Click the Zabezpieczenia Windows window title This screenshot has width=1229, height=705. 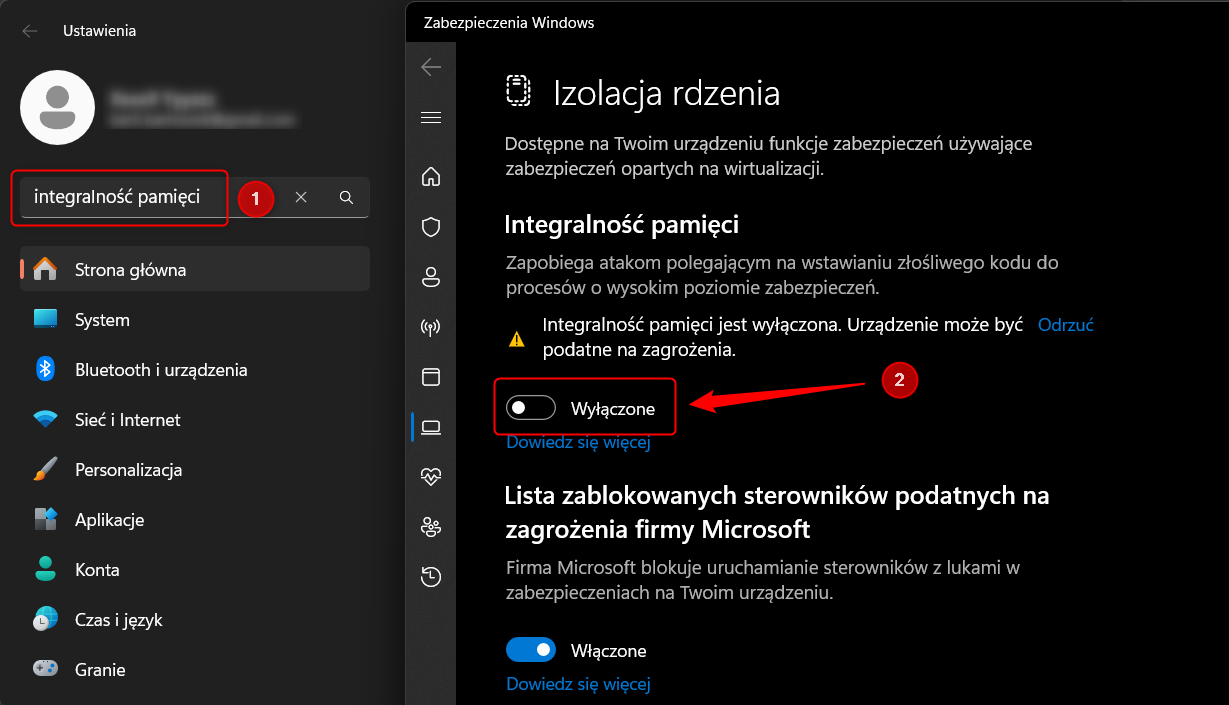[x=509, y=22]
